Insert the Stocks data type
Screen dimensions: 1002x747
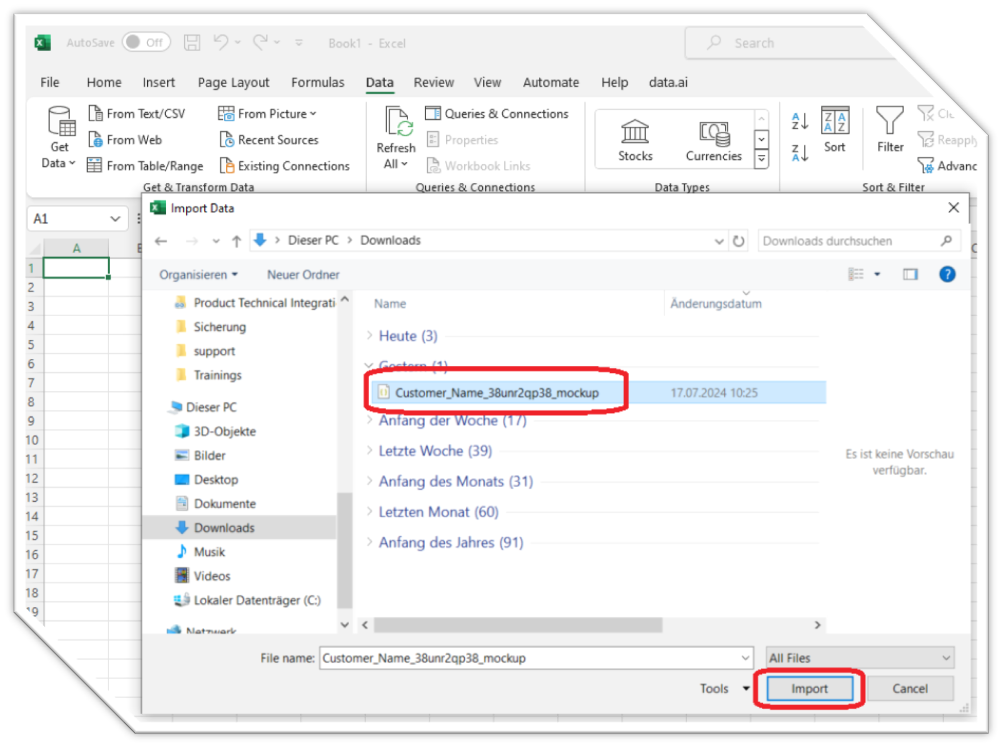(635, 139)
